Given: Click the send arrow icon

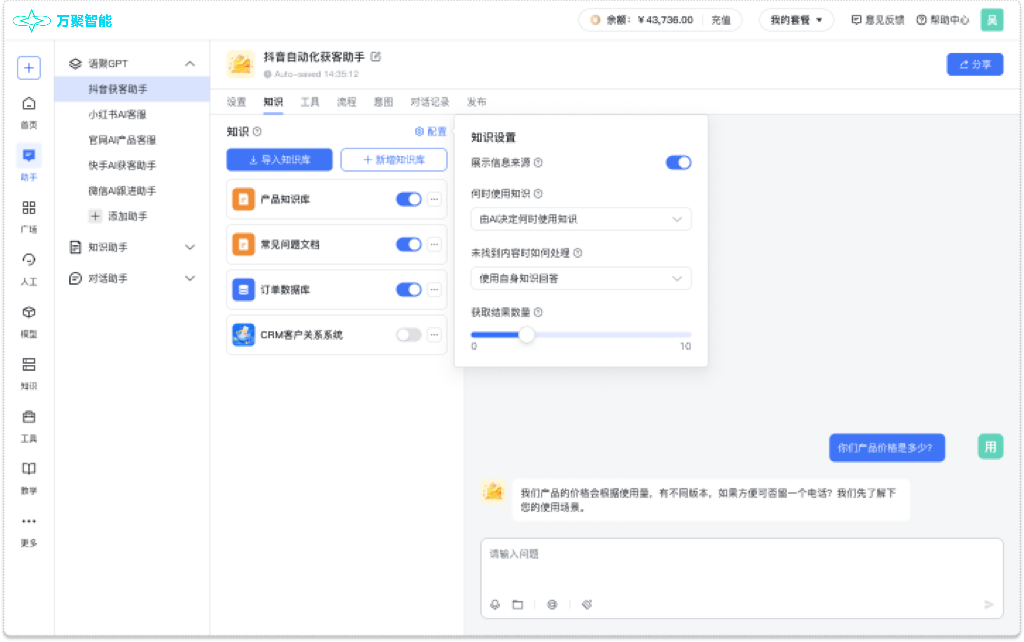Looking at the screenshot, I should pyautogui.click(x=989, y=605).
